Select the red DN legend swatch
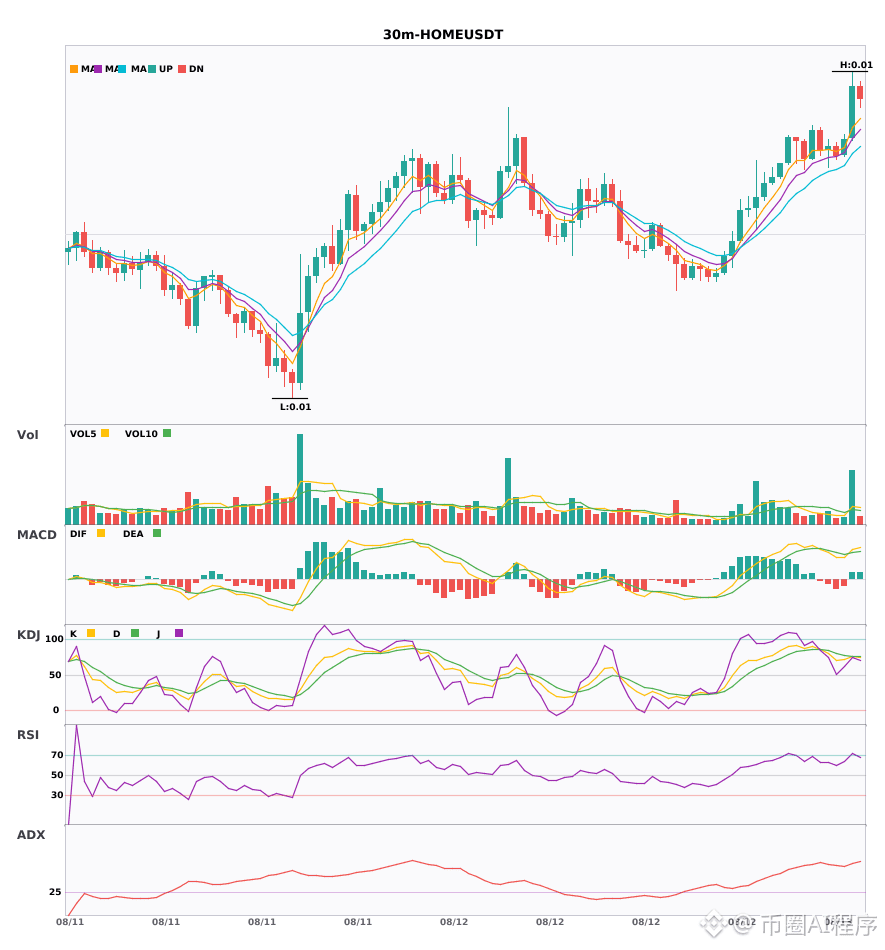Viewport: 885px width, 950px height. [x=182, y=69]
